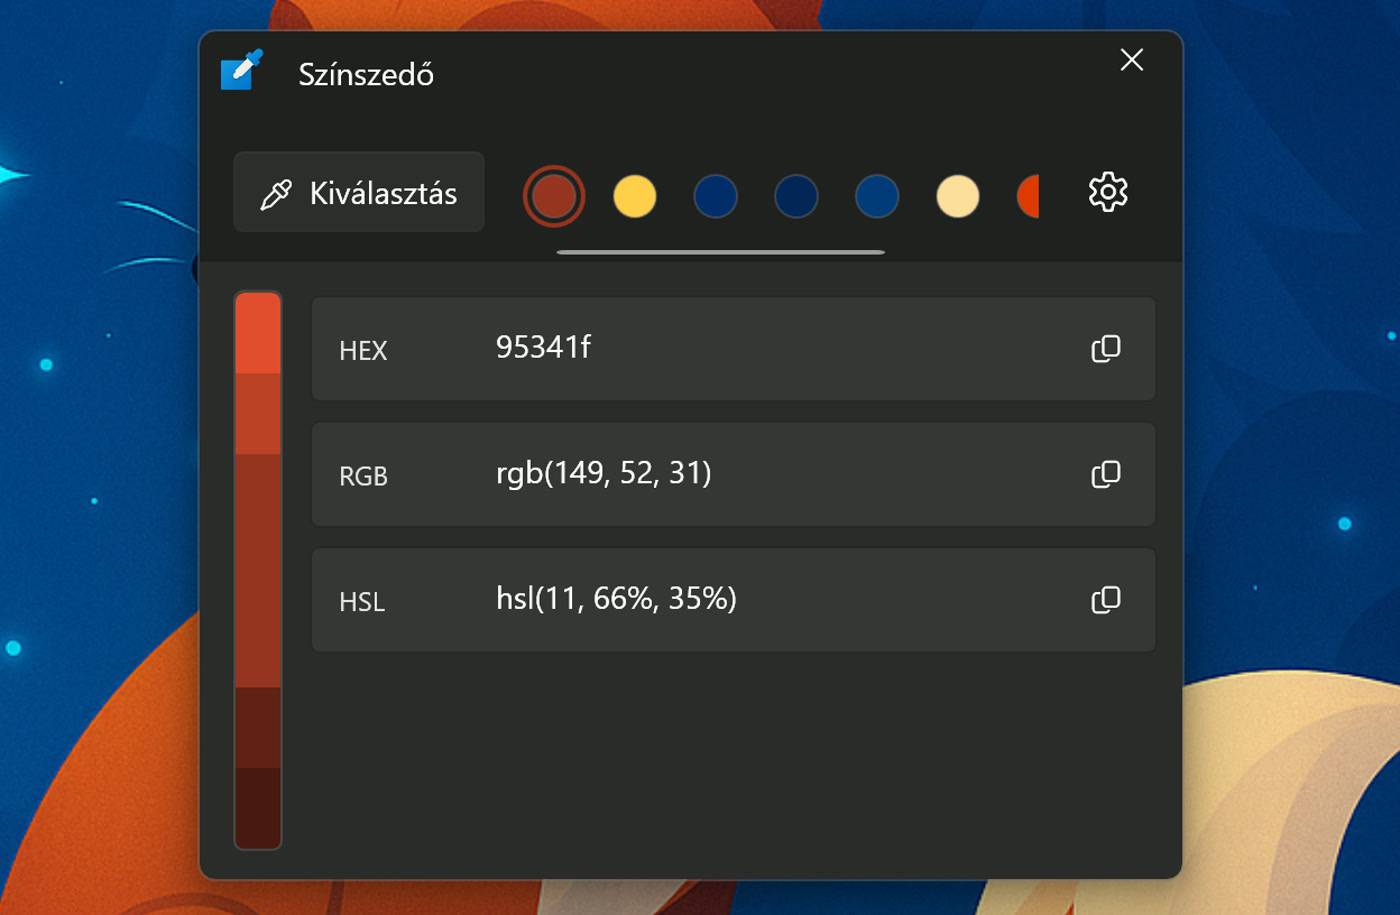Select the yellow history swatch
This screenshot has width=1400, height=915.
[x=635, y=196]
